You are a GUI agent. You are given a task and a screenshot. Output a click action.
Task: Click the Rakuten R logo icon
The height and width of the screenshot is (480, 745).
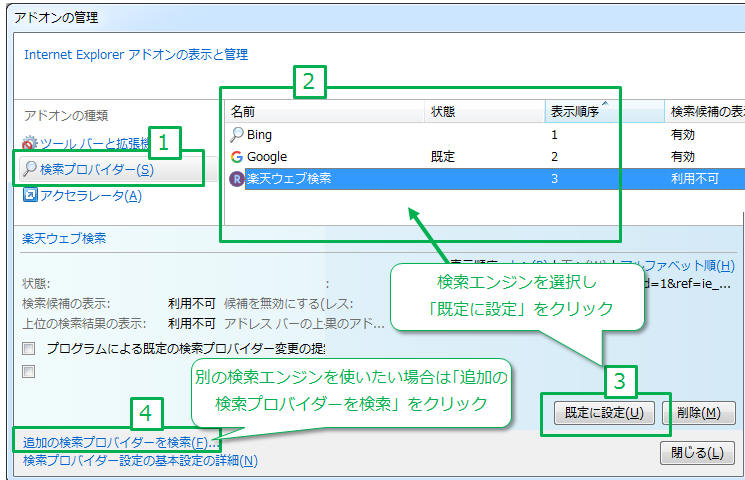coord(237,179)
